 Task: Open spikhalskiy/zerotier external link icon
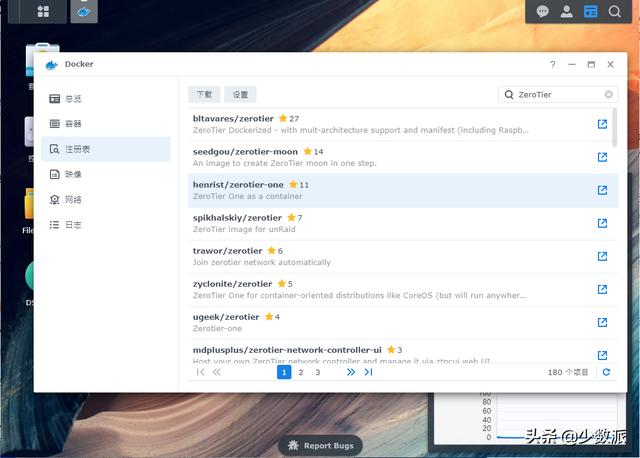coord(602,223)
